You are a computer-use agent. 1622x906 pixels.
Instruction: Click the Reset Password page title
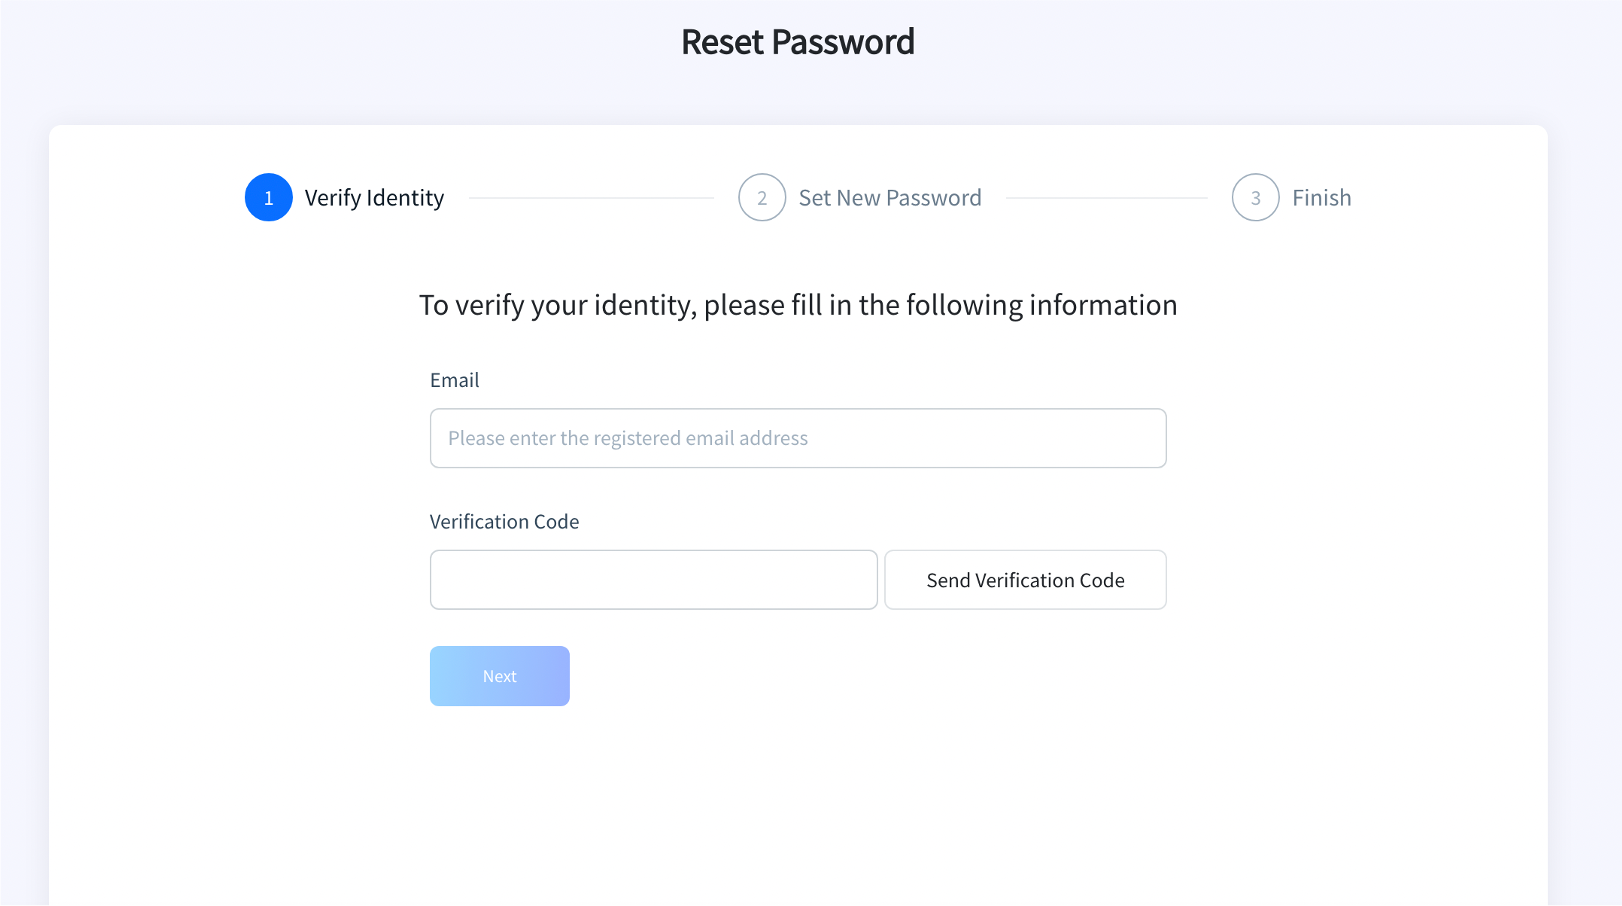tap(797, 42)
